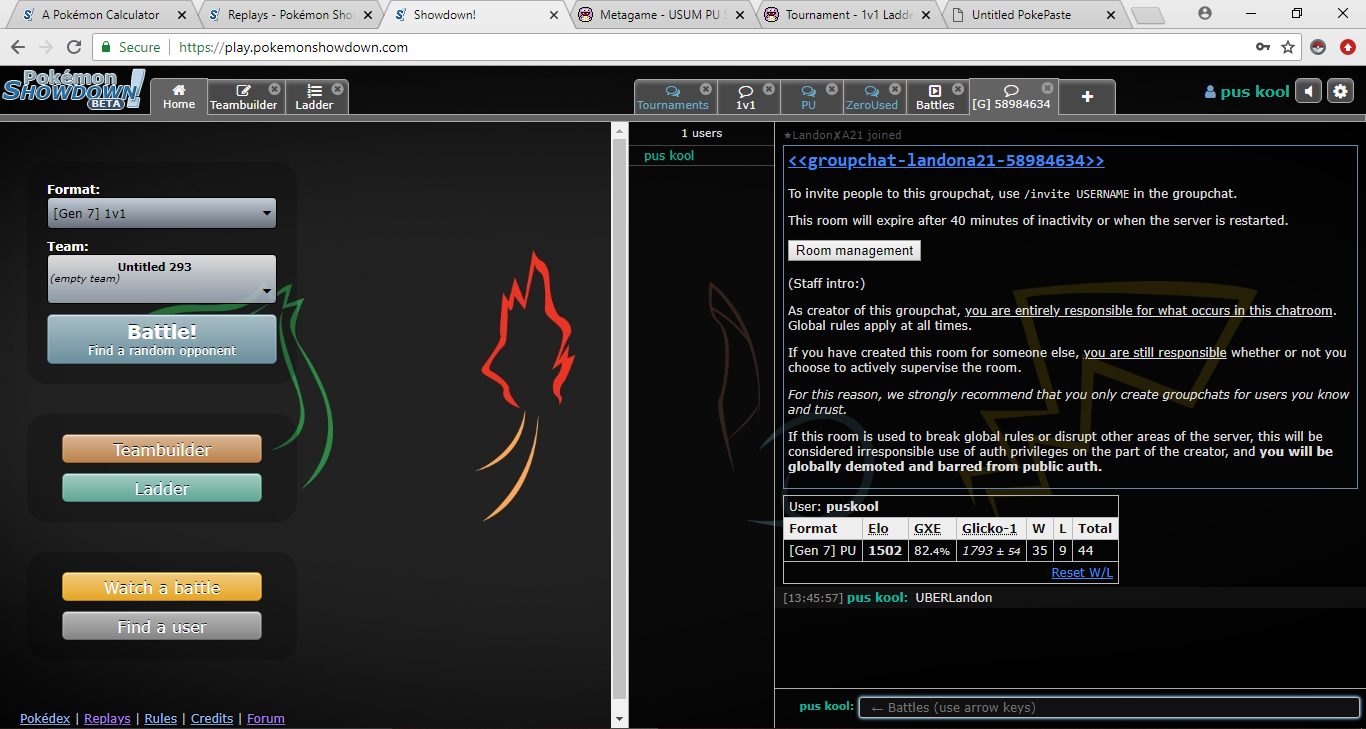
Task: Click the user list scrollbar down arrow
Action: pos(620,719)
